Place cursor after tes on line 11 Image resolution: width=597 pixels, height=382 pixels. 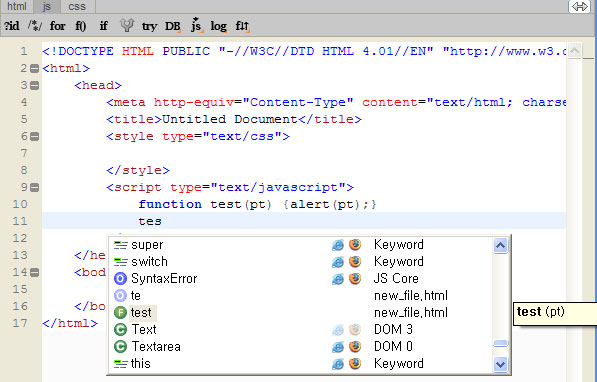163,221
